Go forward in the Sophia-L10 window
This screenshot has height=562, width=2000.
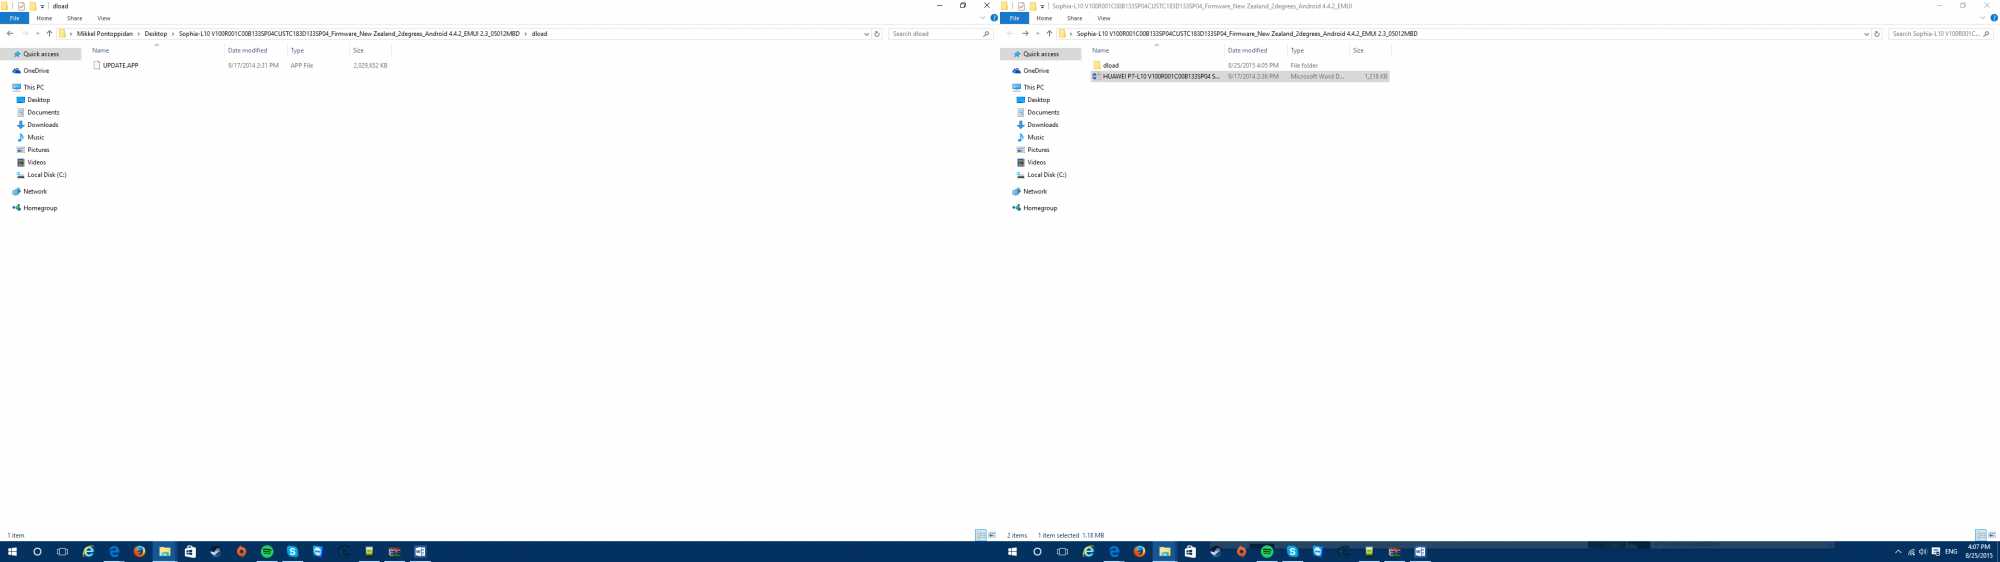[1025, 34]
